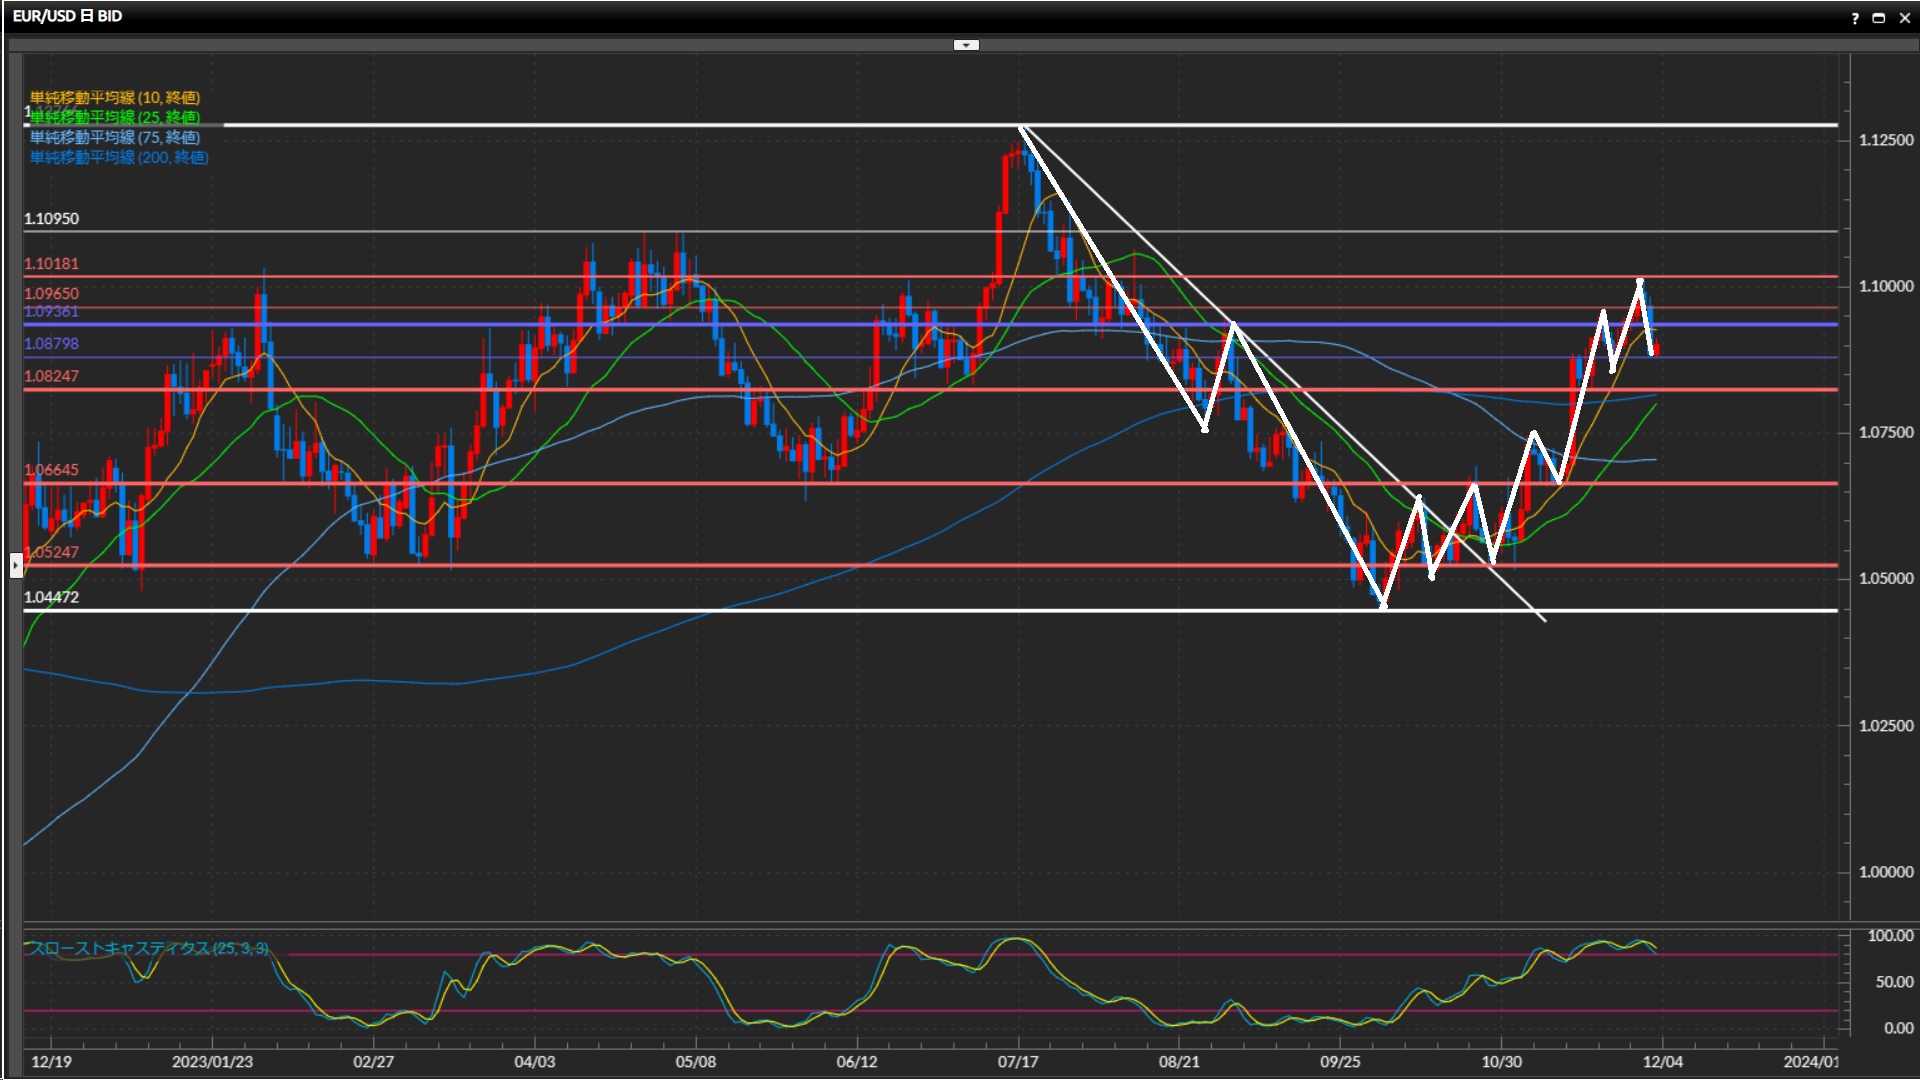Click the 12/04 date on time axis
This screenshot has width=1920, height=1080.
(1662, 1062)
